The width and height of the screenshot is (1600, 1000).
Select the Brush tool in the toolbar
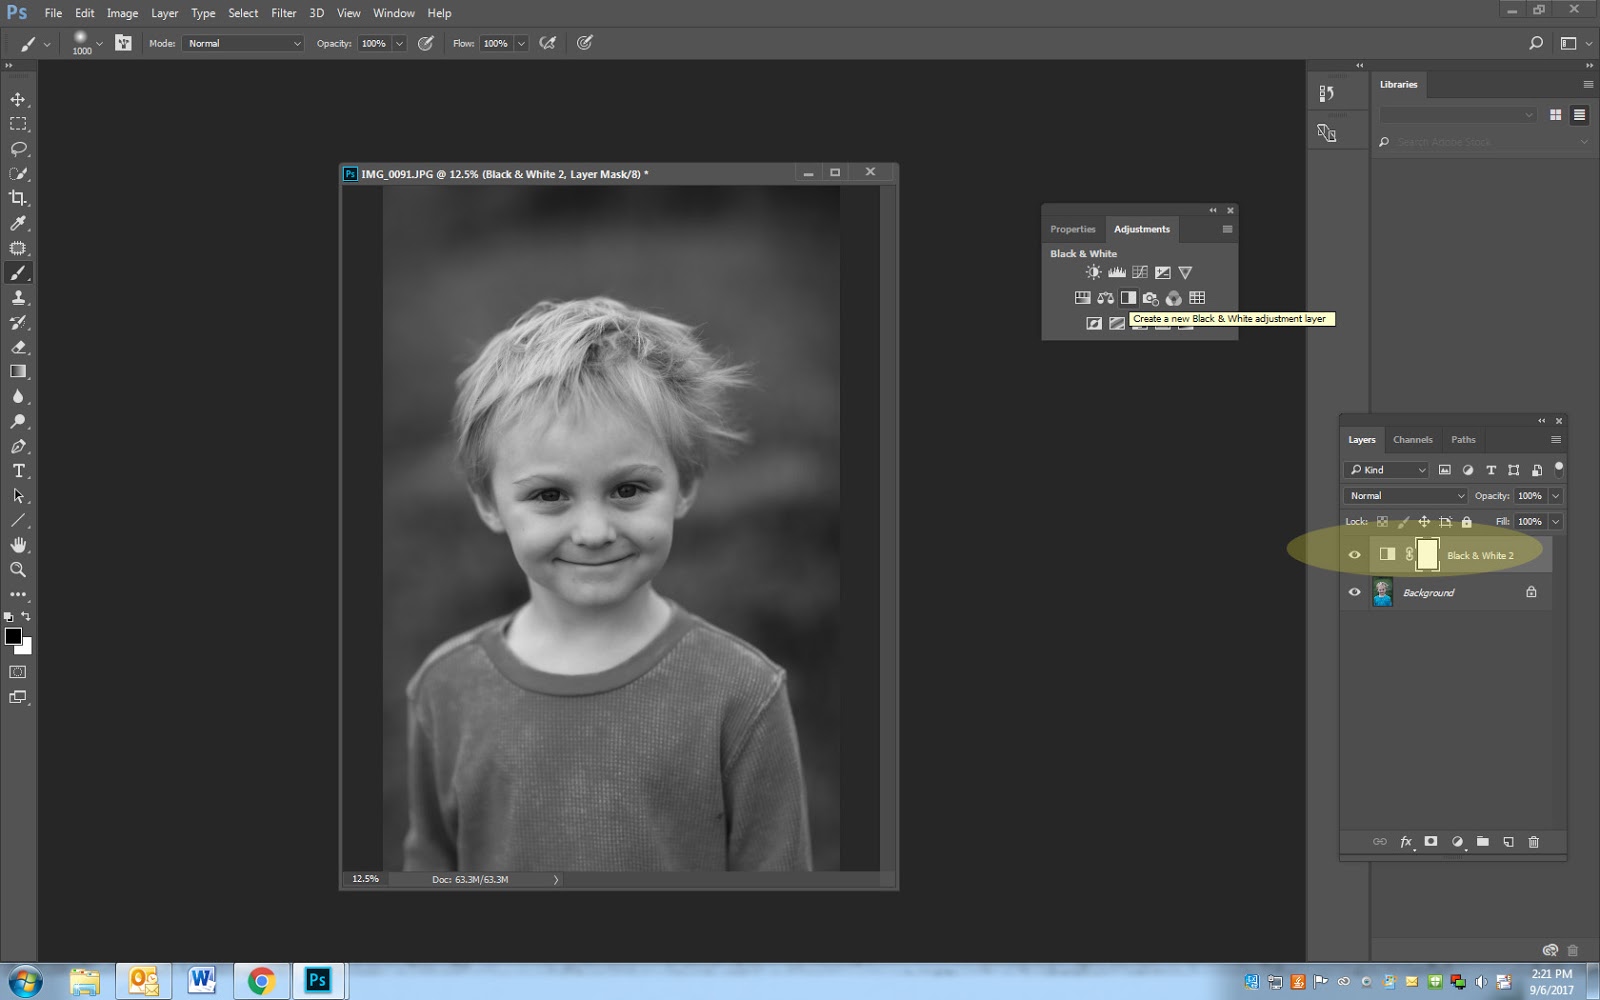pyautogui.click(x=17, y=272)
